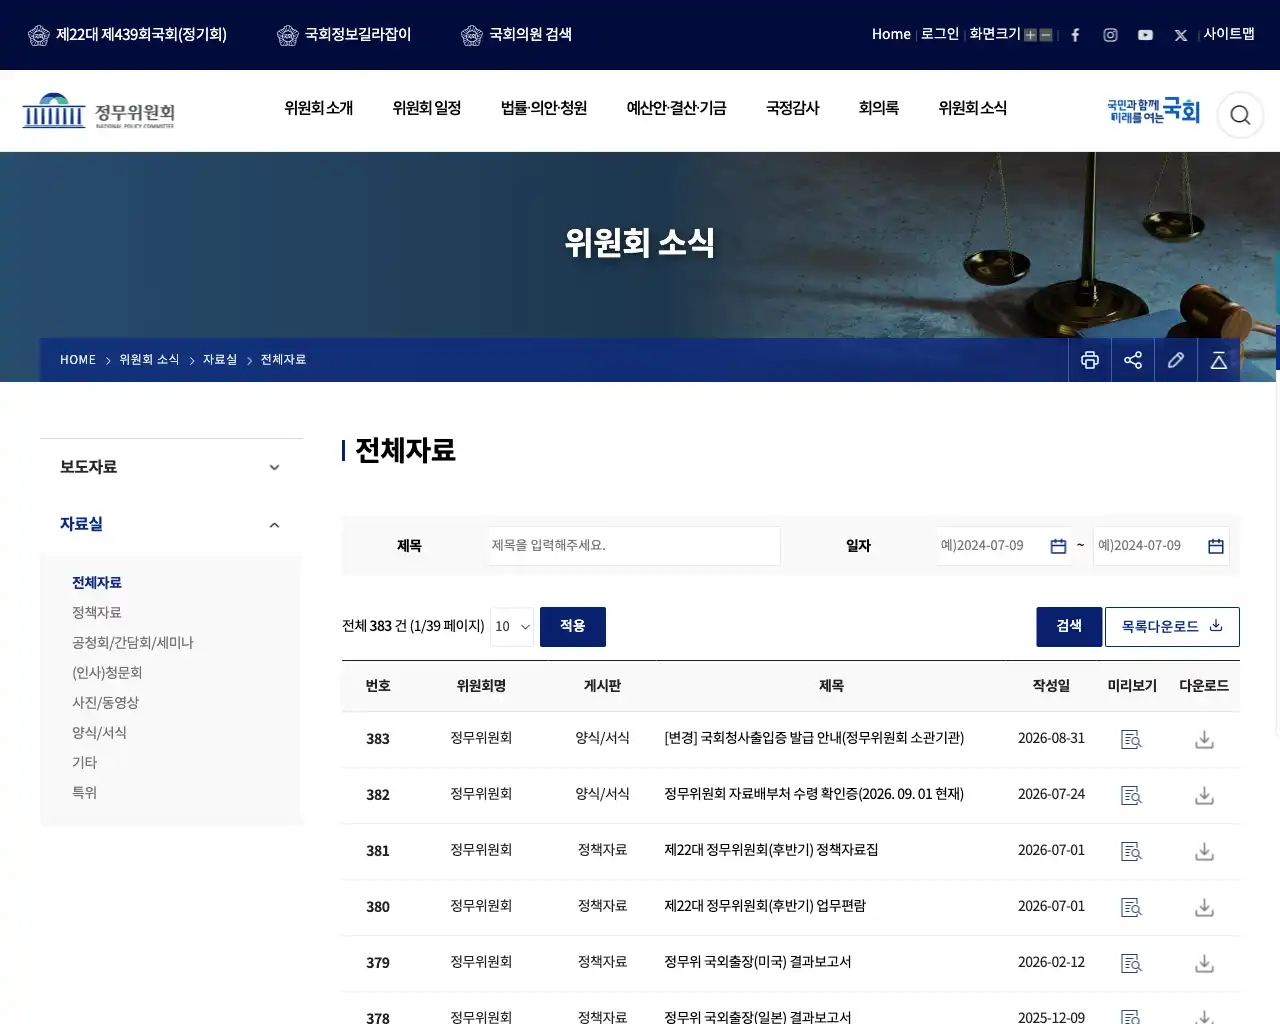Increase screen size with plus icon
This screenshot has height=1024, width=1280.
[x=1030, y=35]
